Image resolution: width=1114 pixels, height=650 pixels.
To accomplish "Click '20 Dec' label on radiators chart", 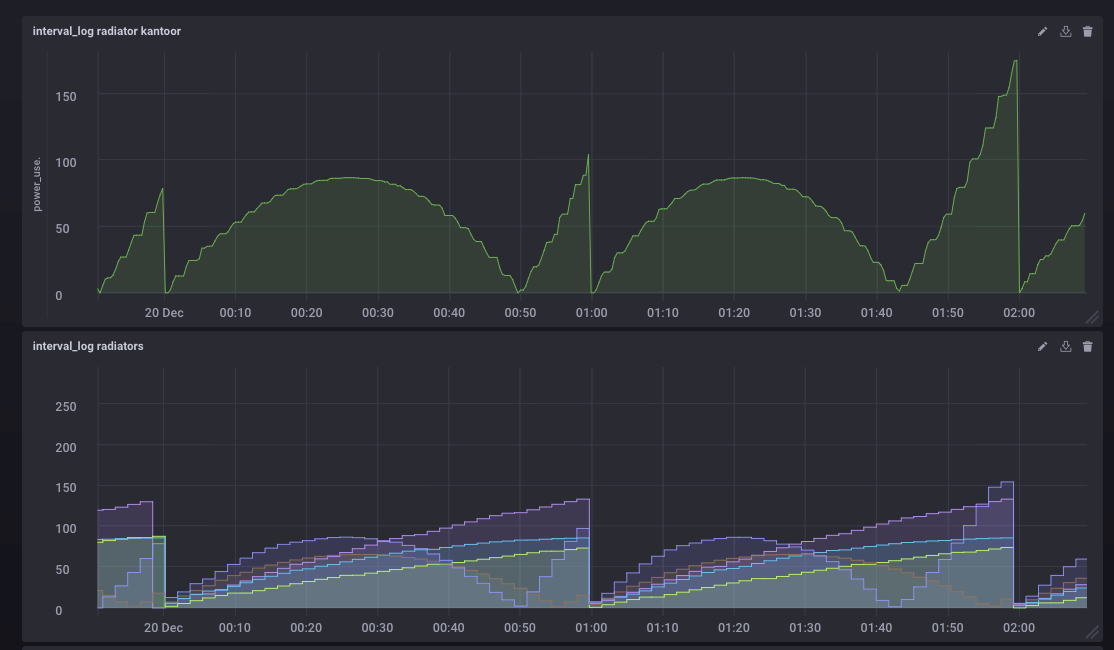I will click(163, 628).
